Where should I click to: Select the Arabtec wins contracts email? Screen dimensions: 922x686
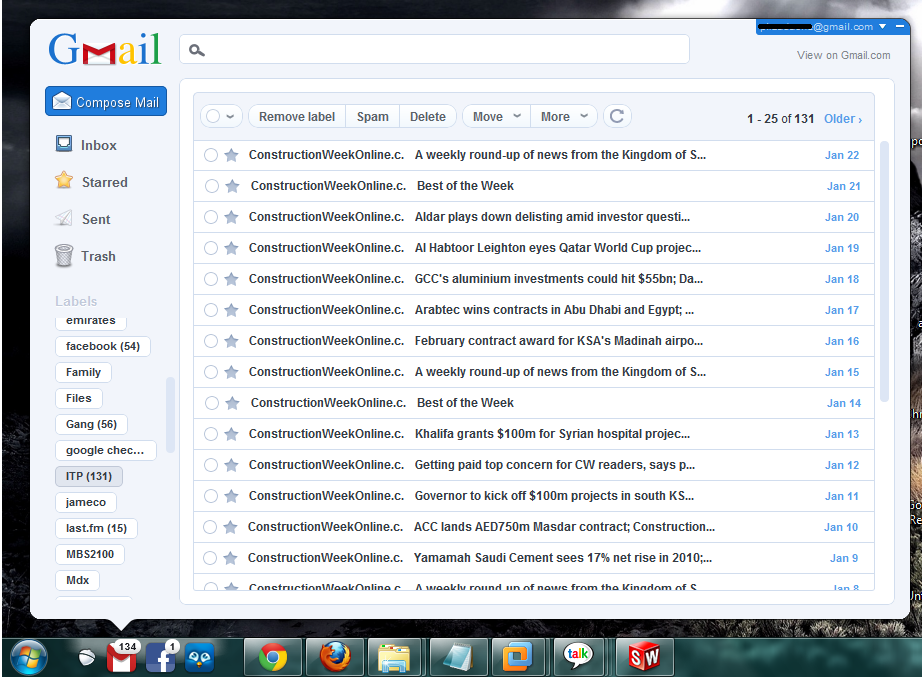211,310
